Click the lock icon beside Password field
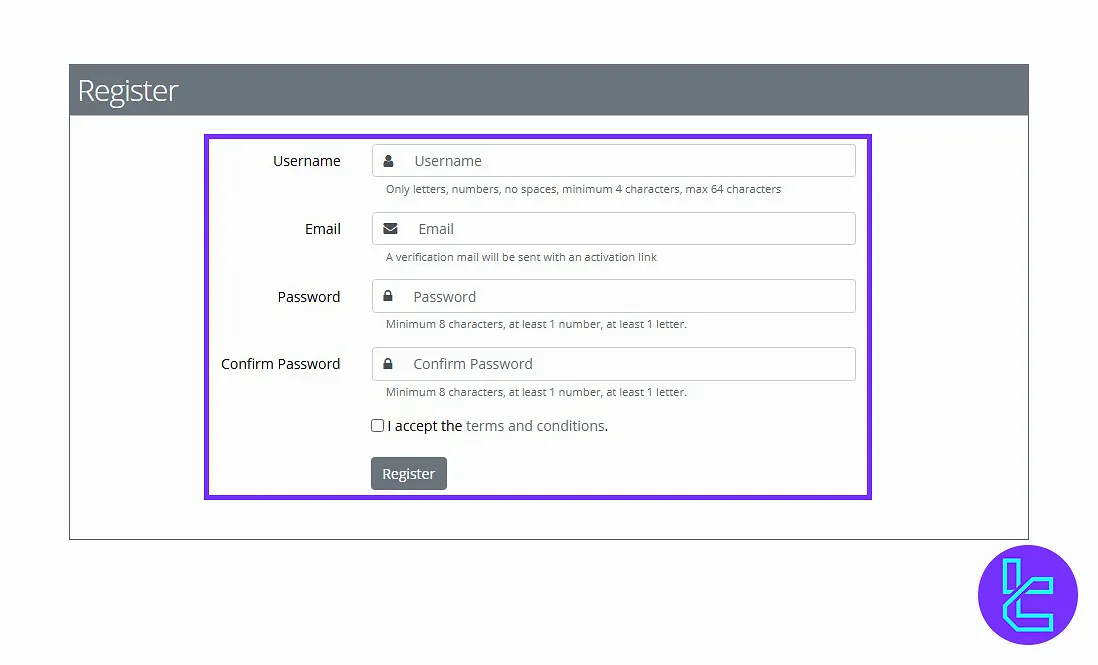 [x=388, y=297]
